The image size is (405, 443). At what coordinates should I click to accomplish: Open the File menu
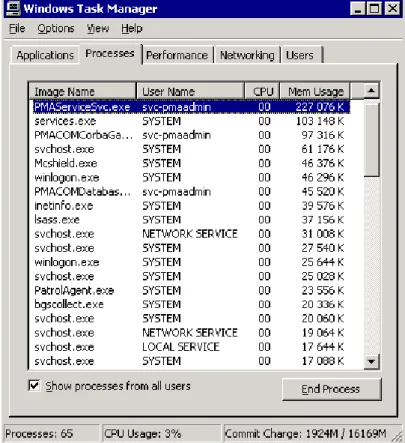pyautogui.click(x=17, y=29)
